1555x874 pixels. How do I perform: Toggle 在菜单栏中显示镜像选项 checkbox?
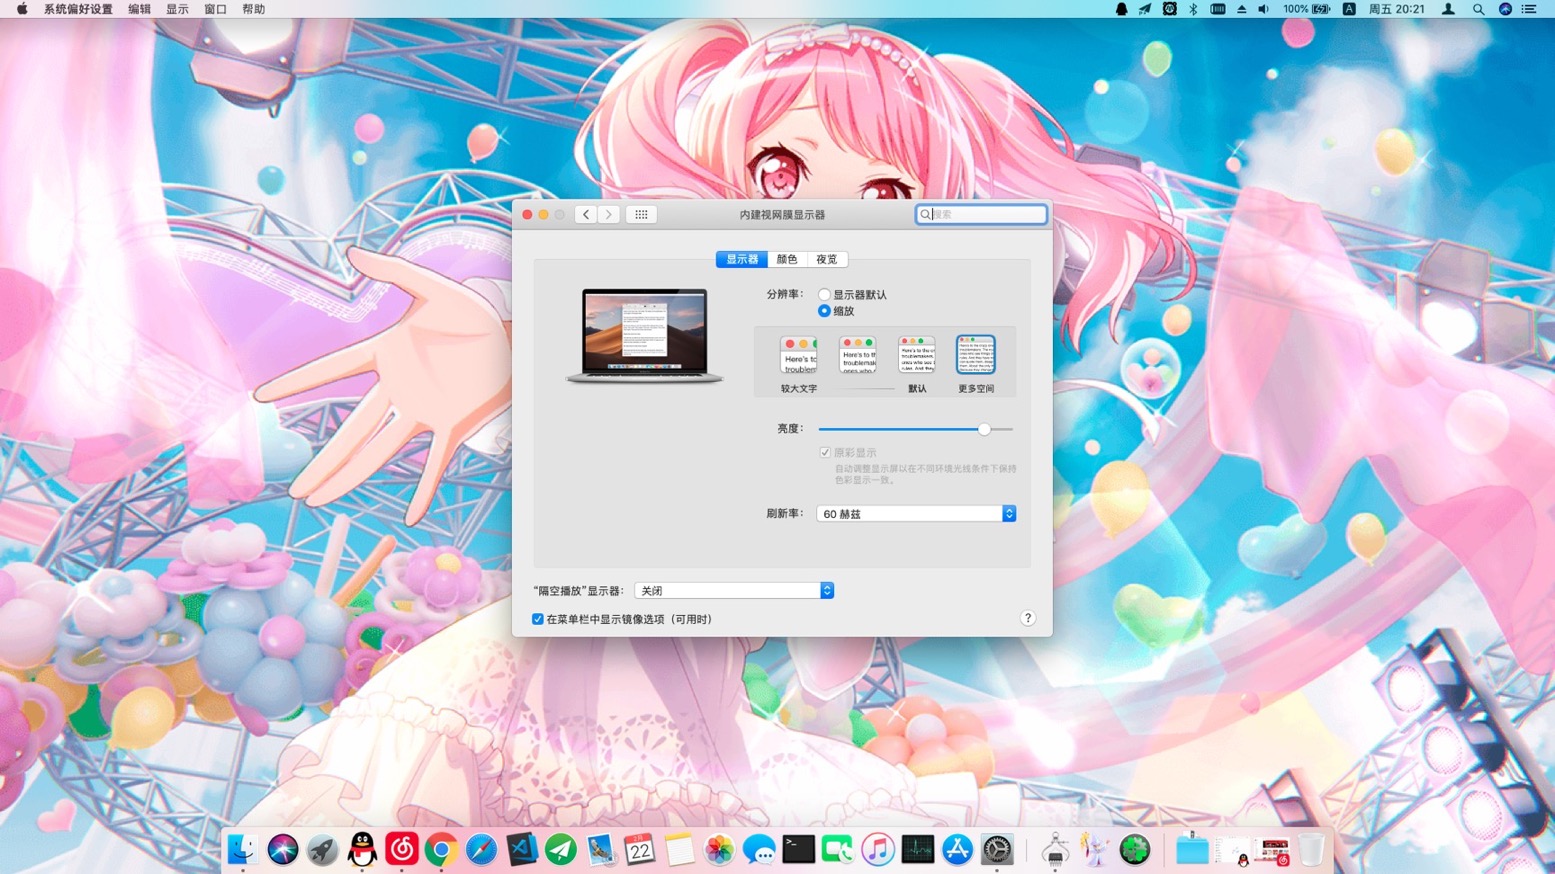[538, 619]
